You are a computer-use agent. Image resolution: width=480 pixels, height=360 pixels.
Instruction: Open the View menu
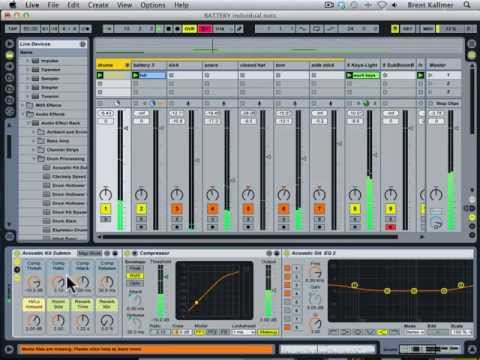[x=124, y=5]
